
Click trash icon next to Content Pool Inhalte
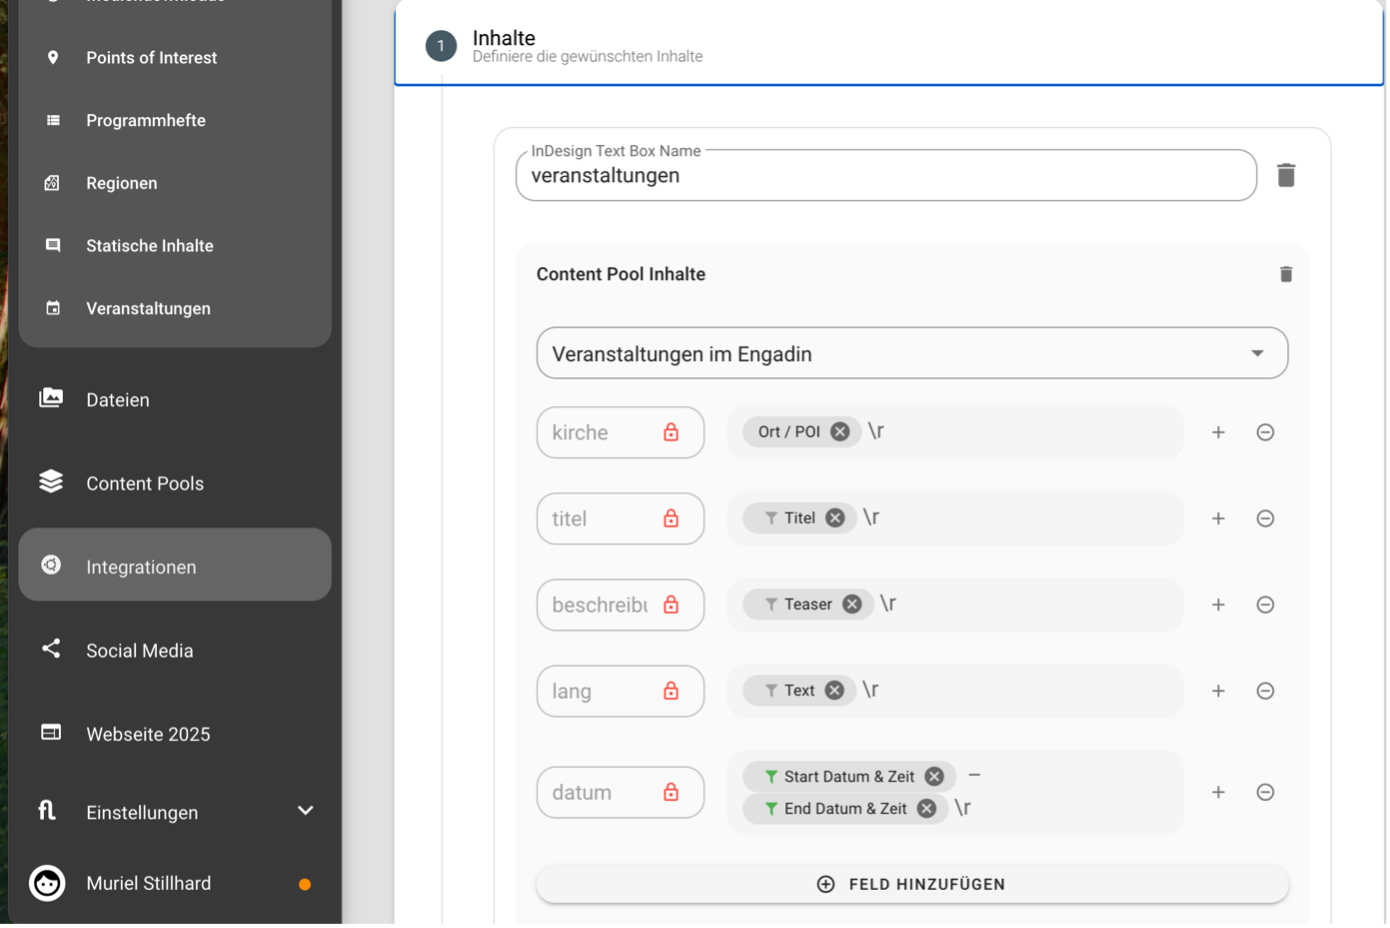point(1286,274)
